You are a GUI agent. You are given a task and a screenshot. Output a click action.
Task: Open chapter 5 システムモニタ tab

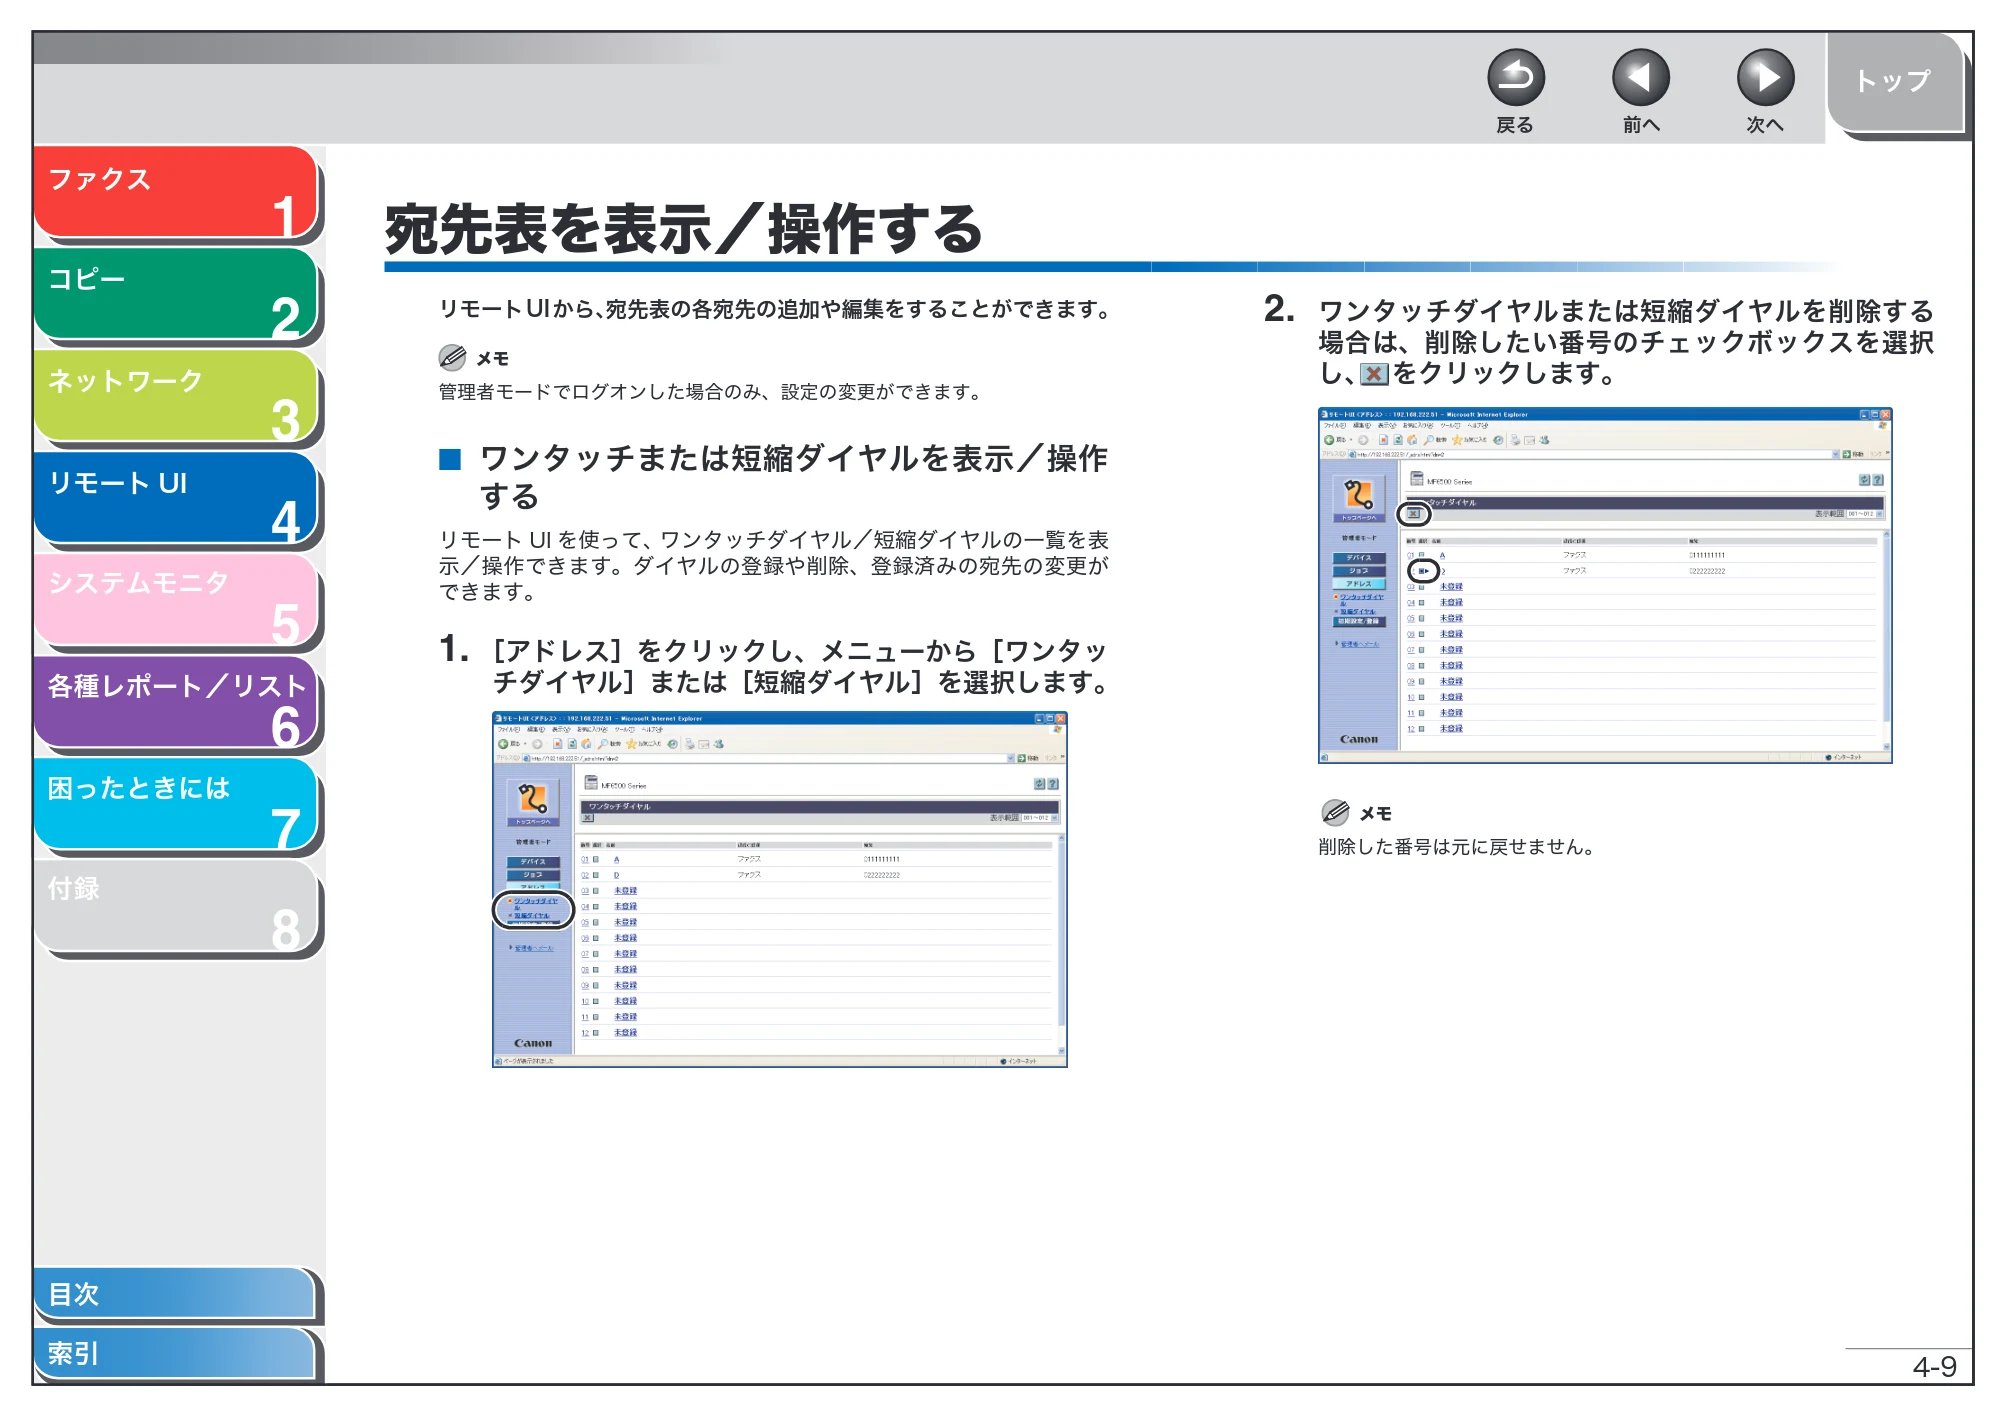[x=176, y=599]
